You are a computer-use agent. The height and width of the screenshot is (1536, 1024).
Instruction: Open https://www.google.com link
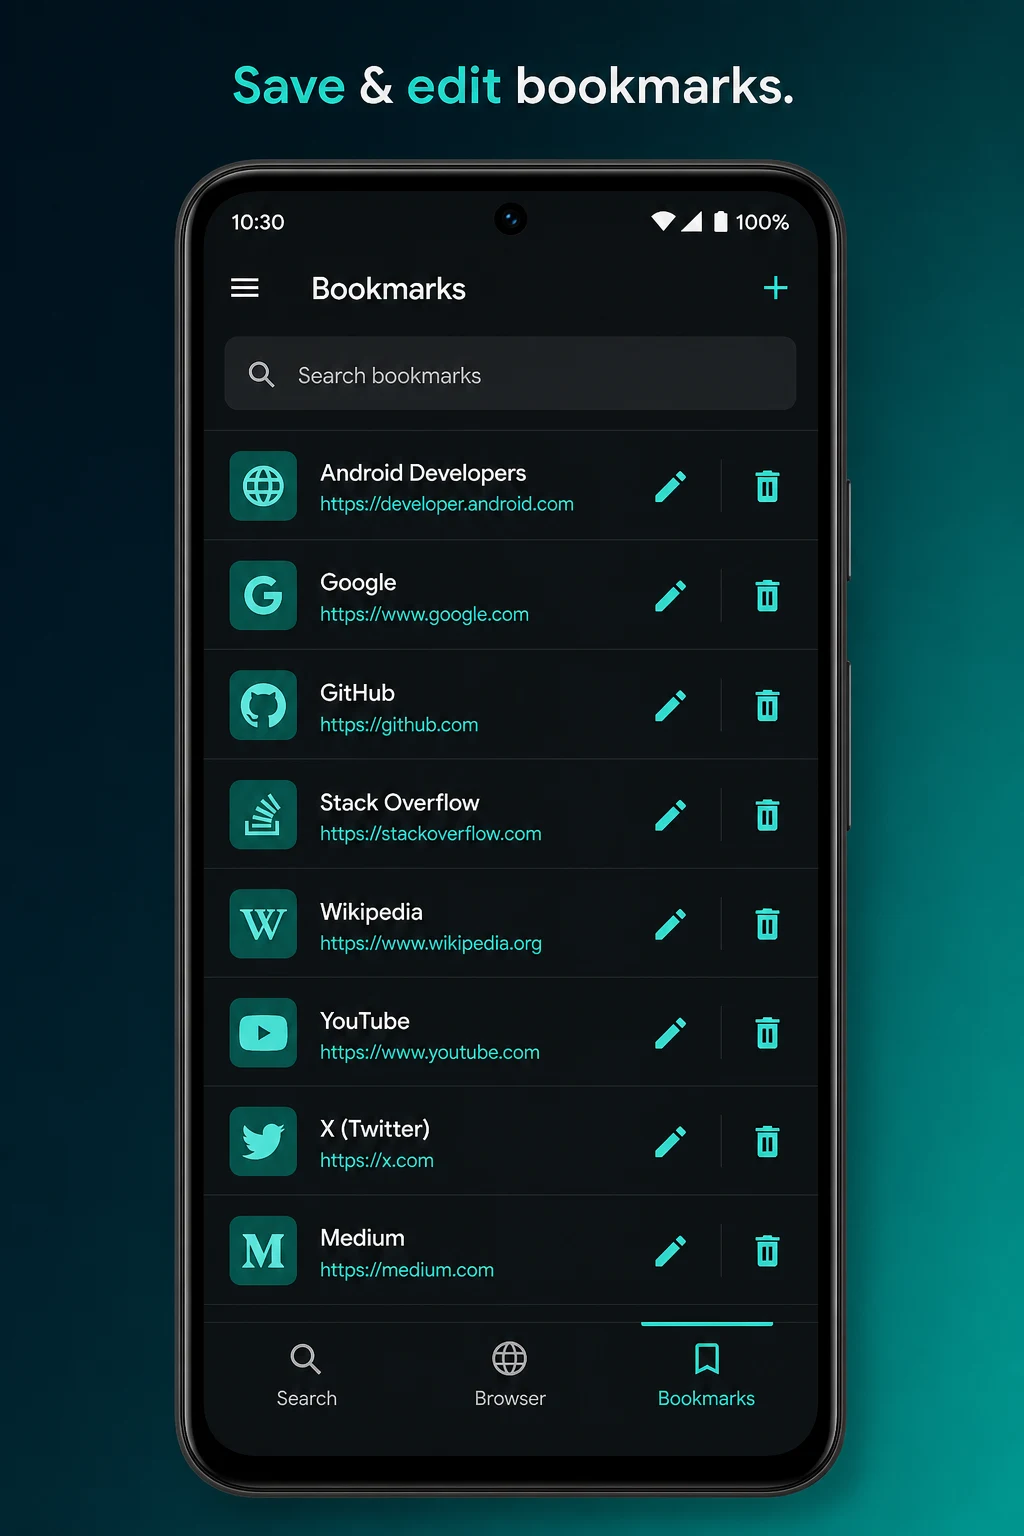click(x=424, y=614)
